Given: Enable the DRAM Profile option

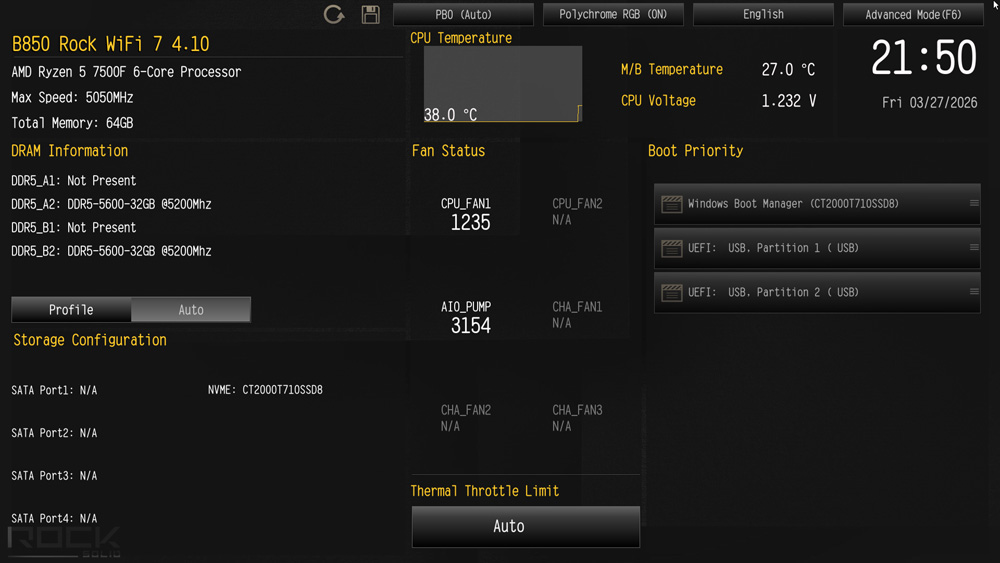Looking at the screenshot, I should [71, 310].
